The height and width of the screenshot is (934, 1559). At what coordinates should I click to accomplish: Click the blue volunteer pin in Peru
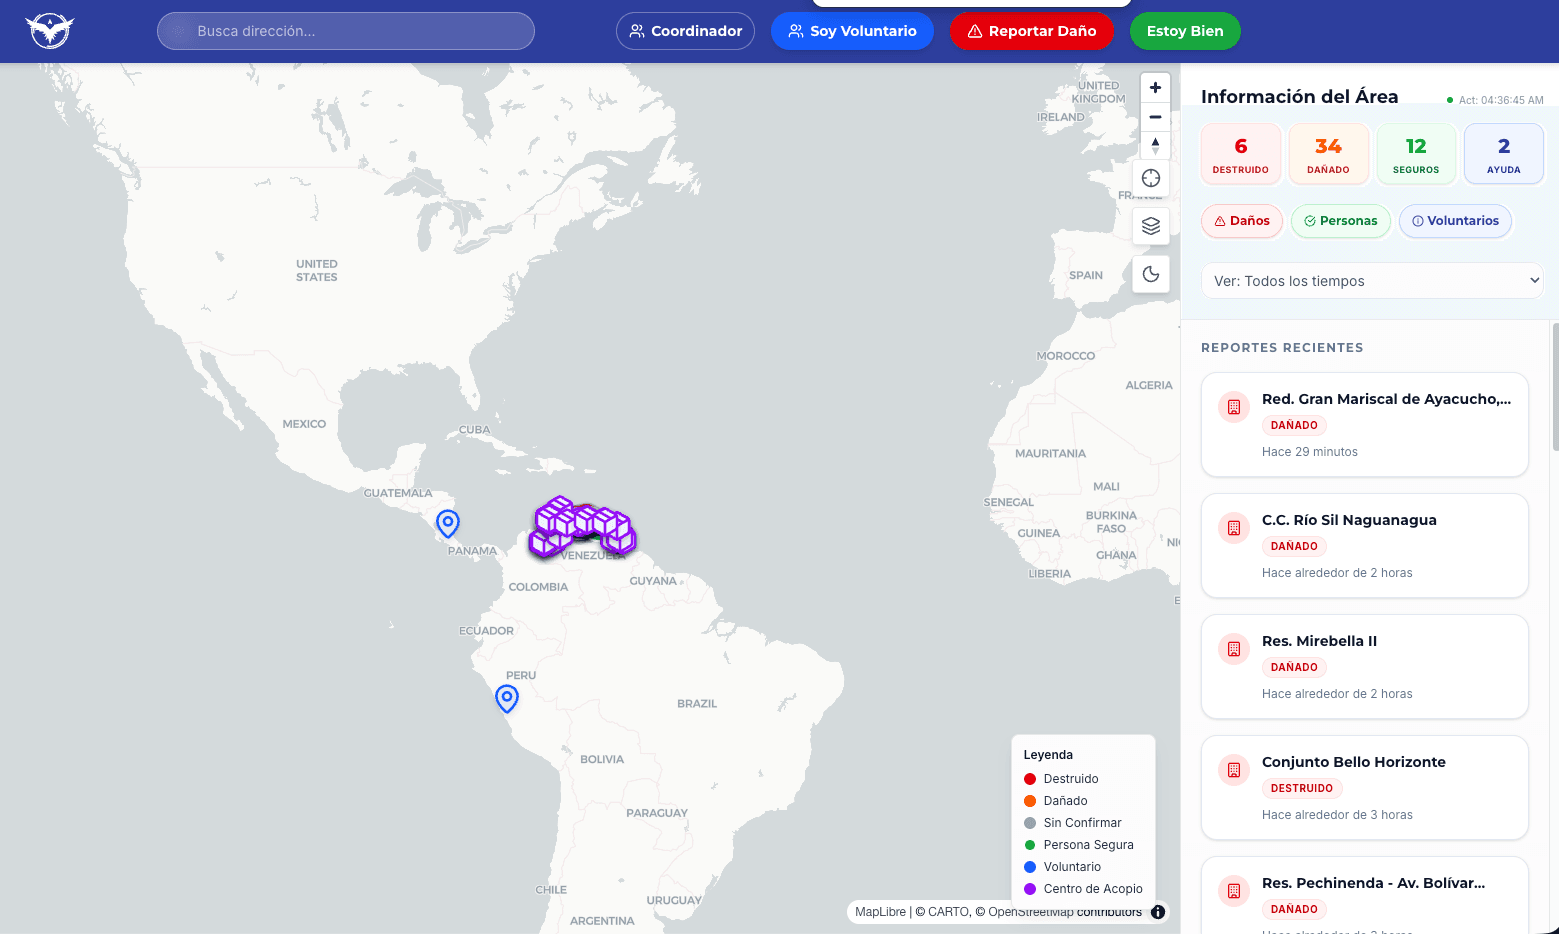(507, 698)
